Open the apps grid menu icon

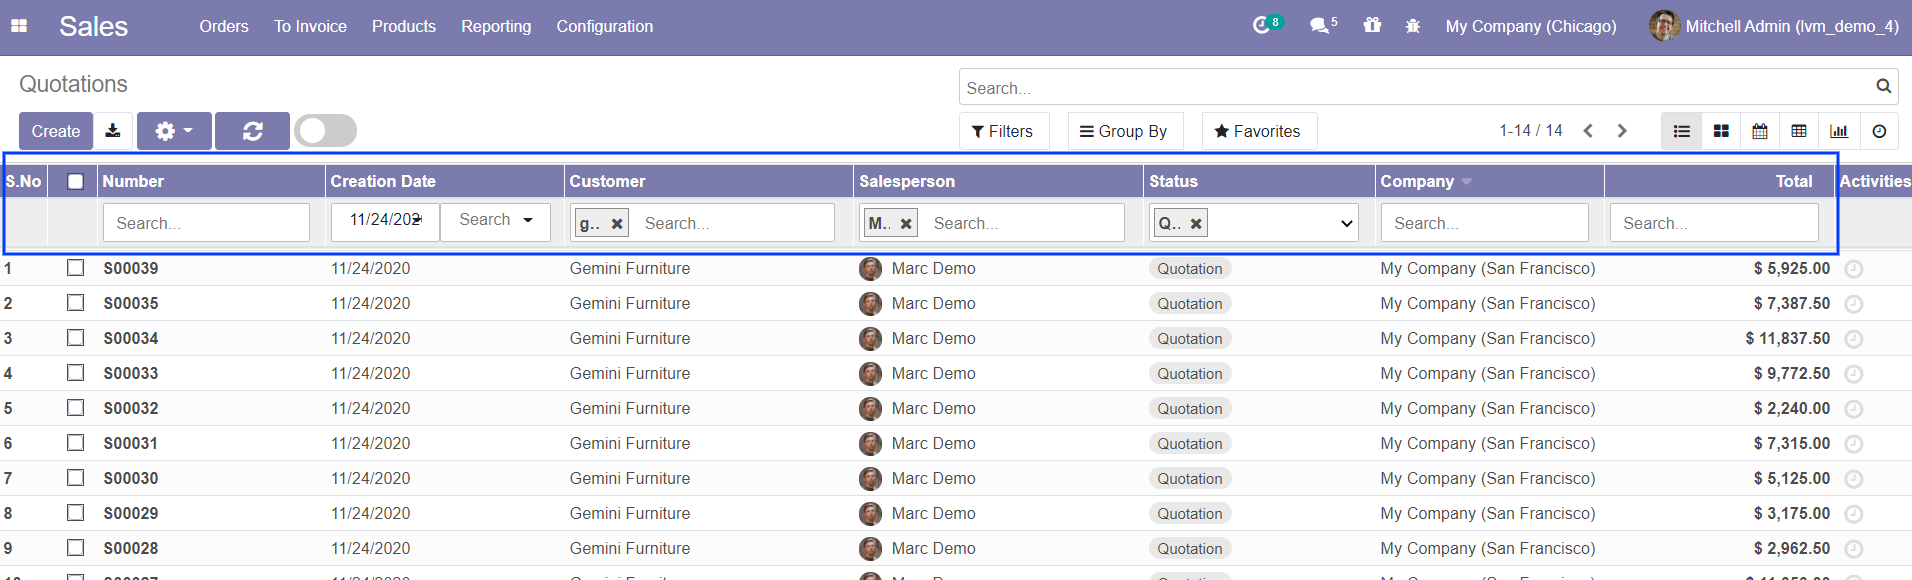(19, 26)
